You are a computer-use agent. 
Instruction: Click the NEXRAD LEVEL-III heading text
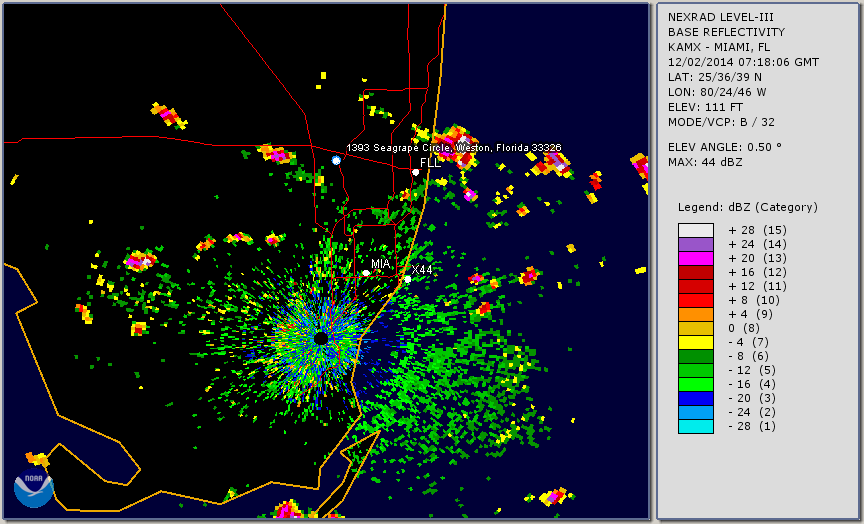click(x=722, y=18)
